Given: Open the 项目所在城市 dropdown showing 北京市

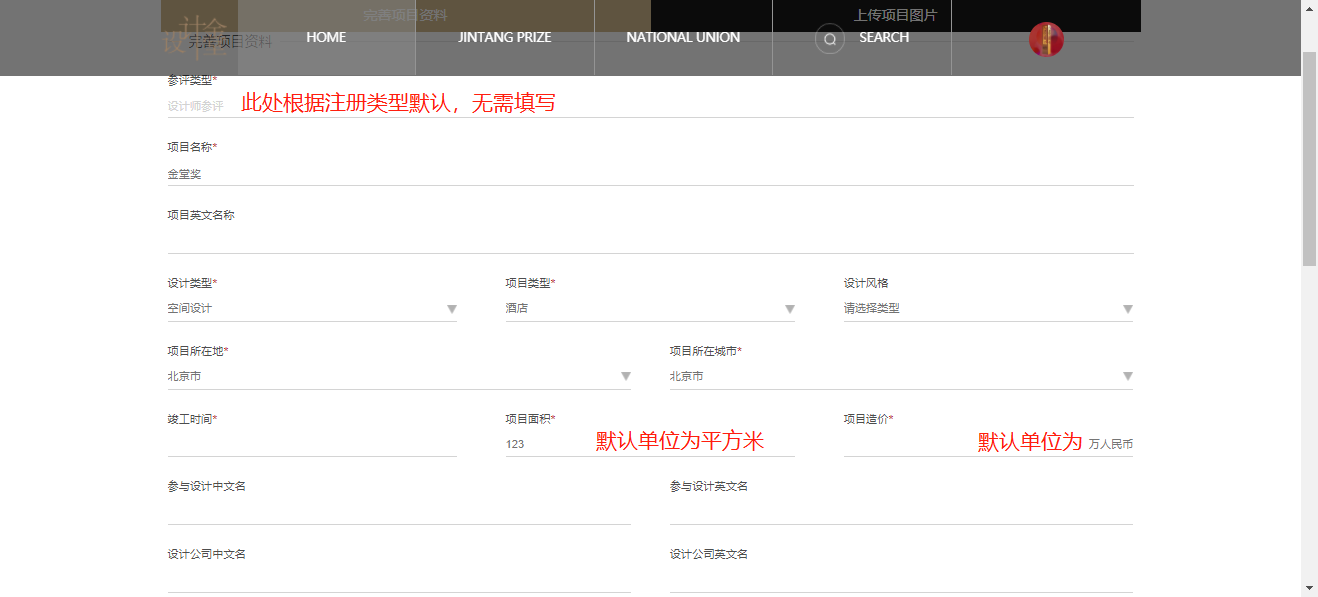Looking at the screenshot, I should [901, 377].
